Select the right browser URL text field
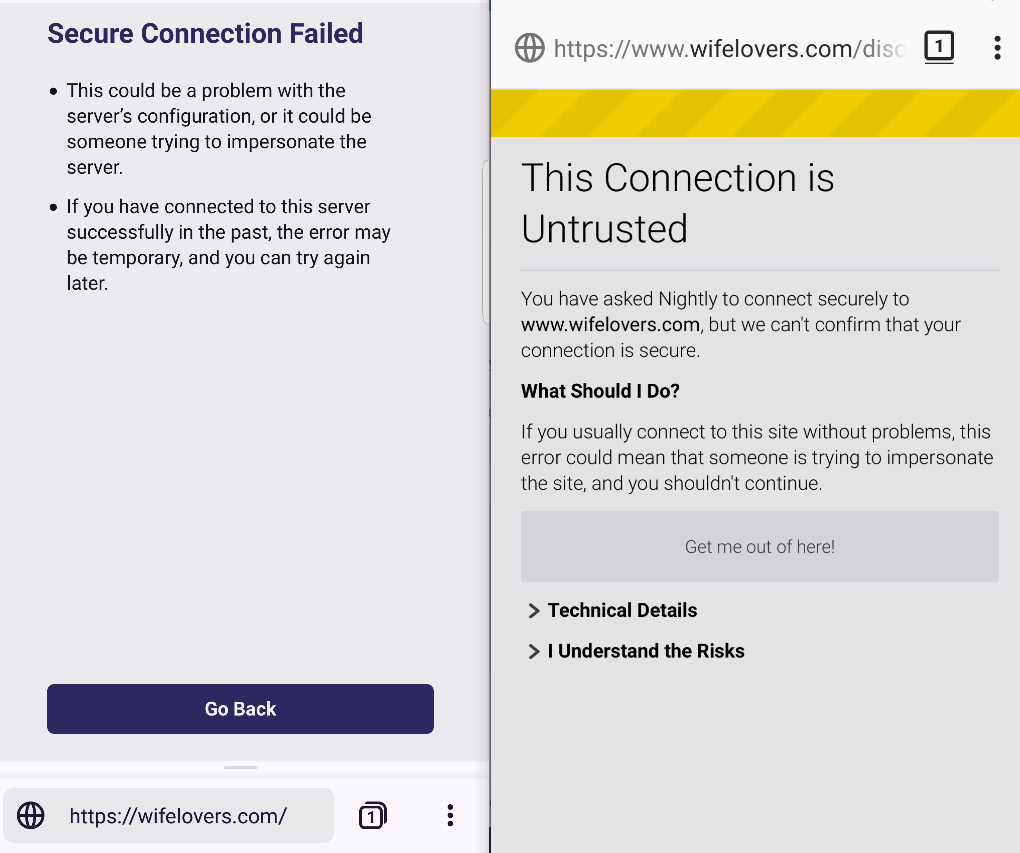Screen dimensions: 1020x853 point(729,49)
